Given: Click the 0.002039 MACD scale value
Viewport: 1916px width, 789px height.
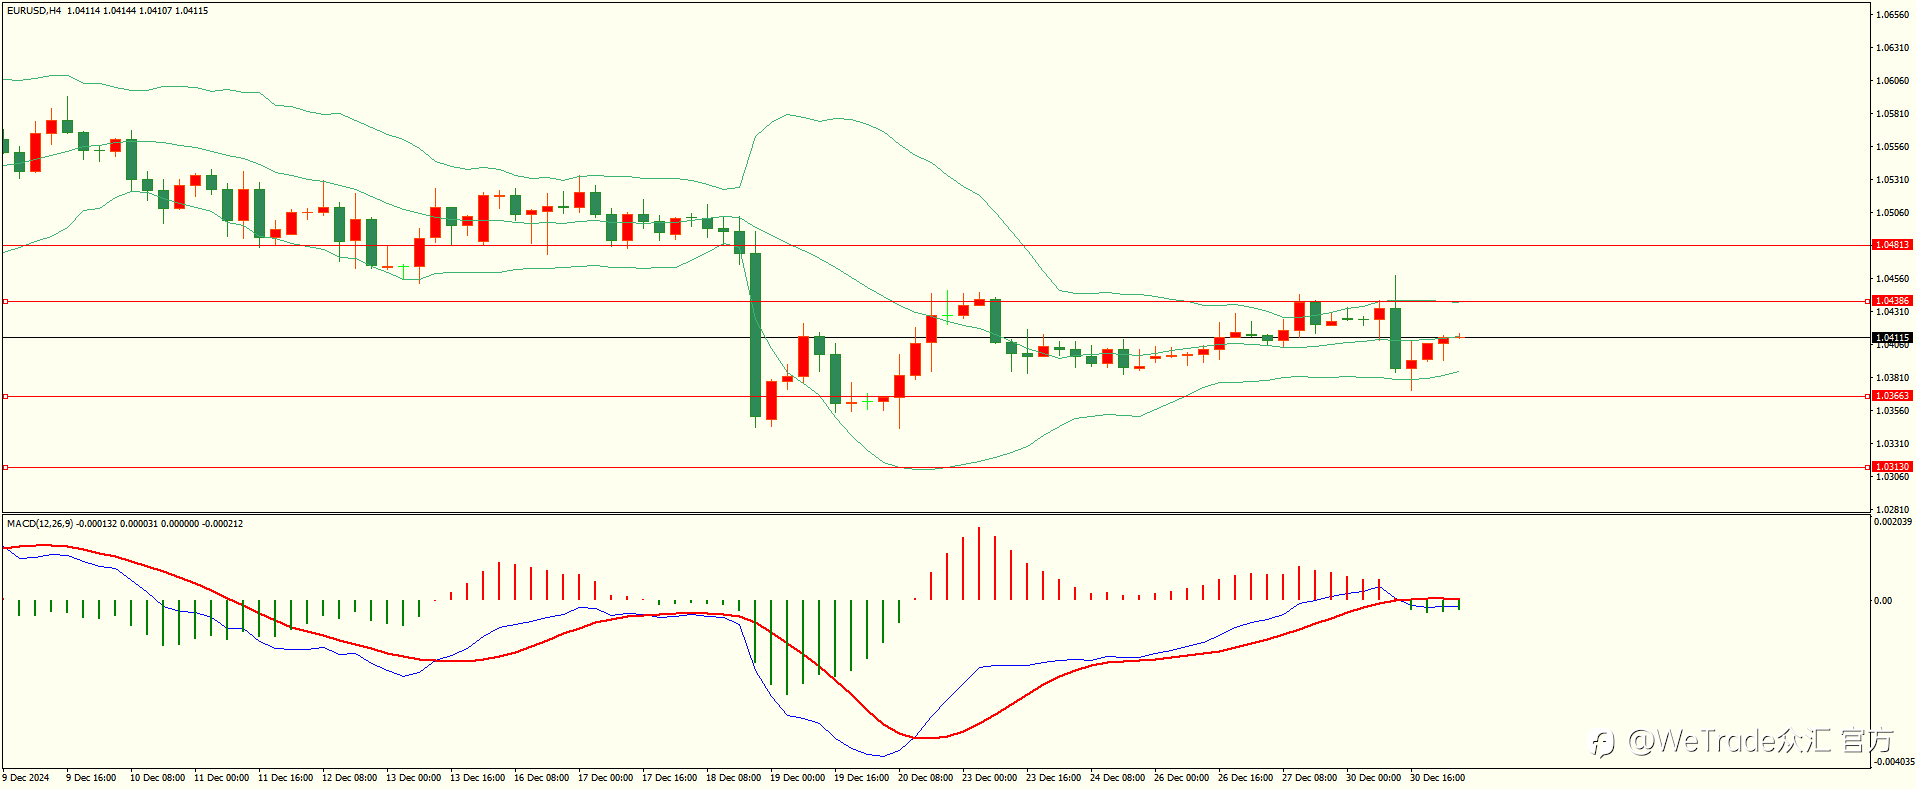Looking at the screenshot, I should tap(1893, 522).
